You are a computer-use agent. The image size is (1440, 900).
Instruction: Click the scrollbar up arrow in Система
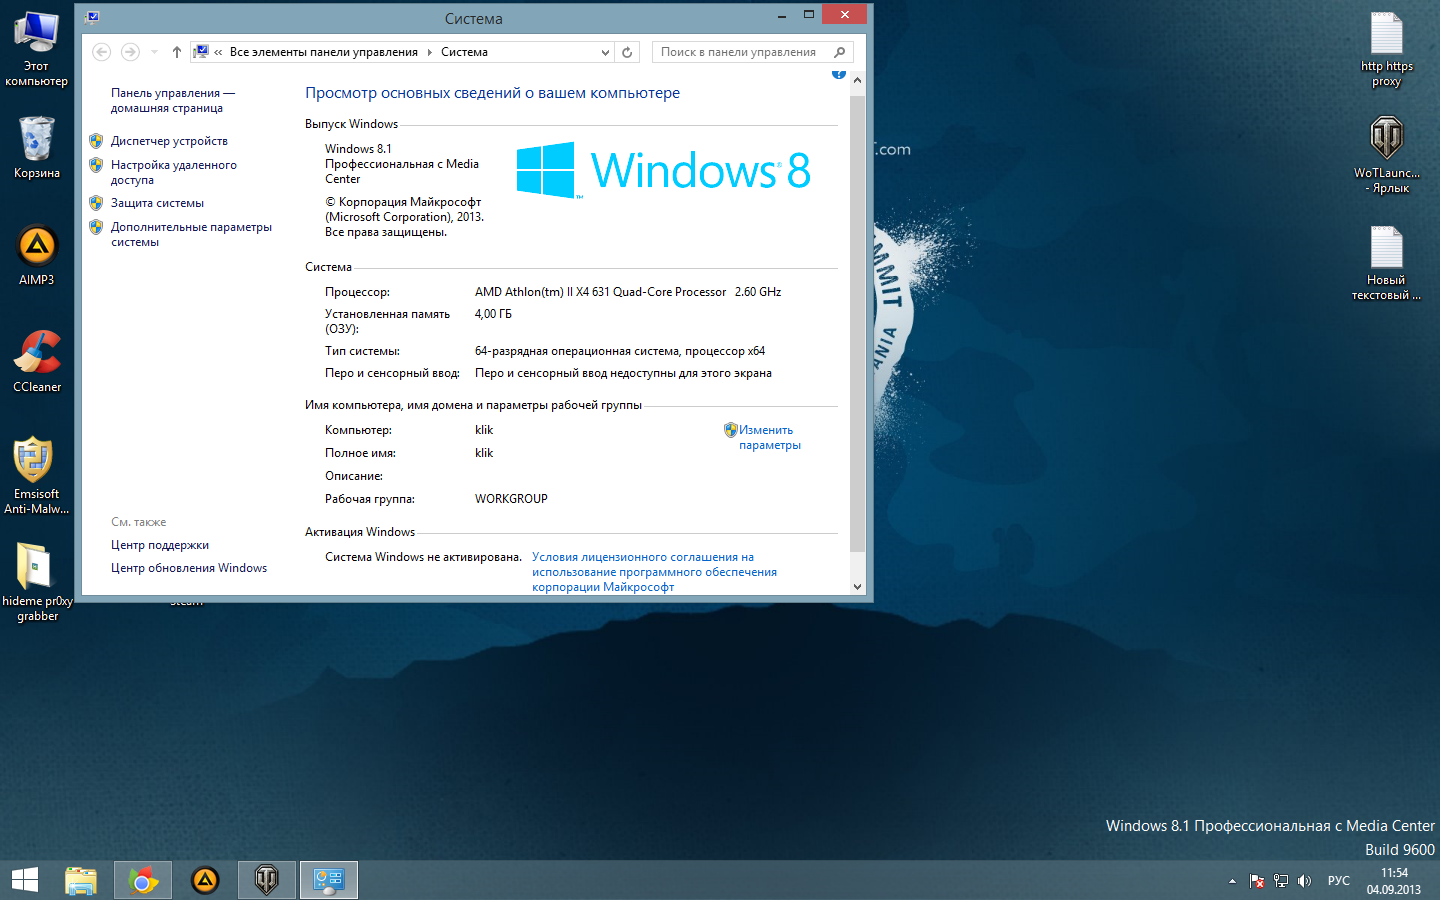(x=857, y=79)
